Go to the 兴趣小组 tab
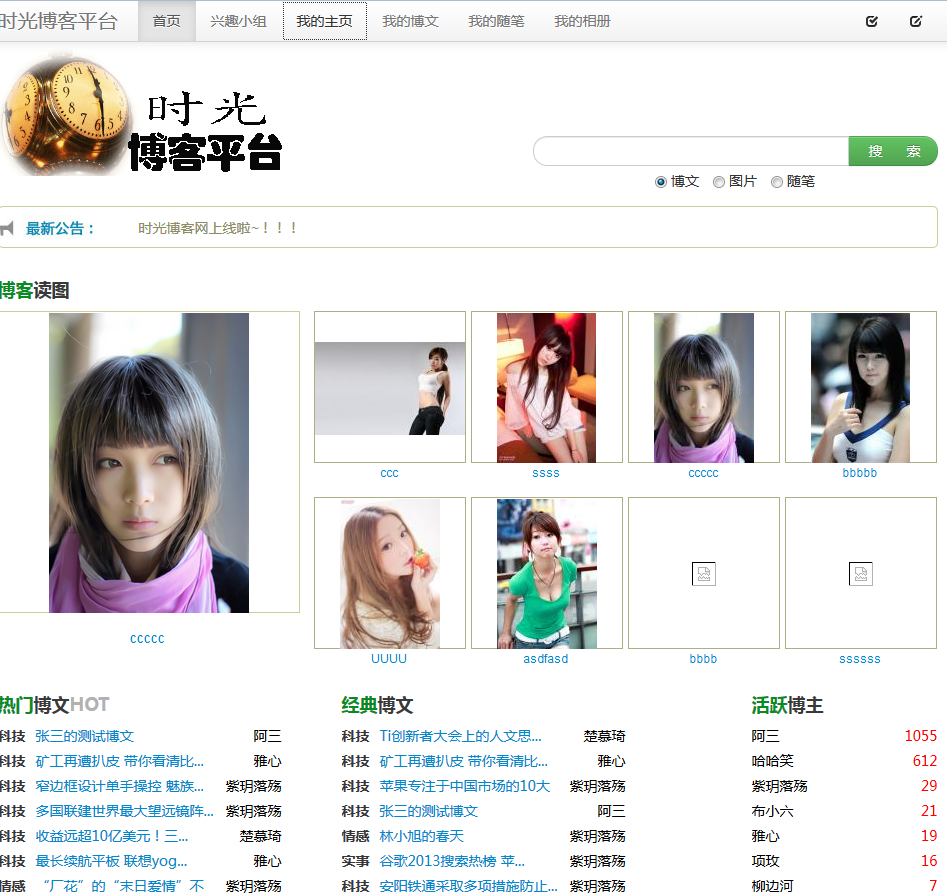This screenshot has height=894, width=947. pyautogui.click(x=238, y=21)
